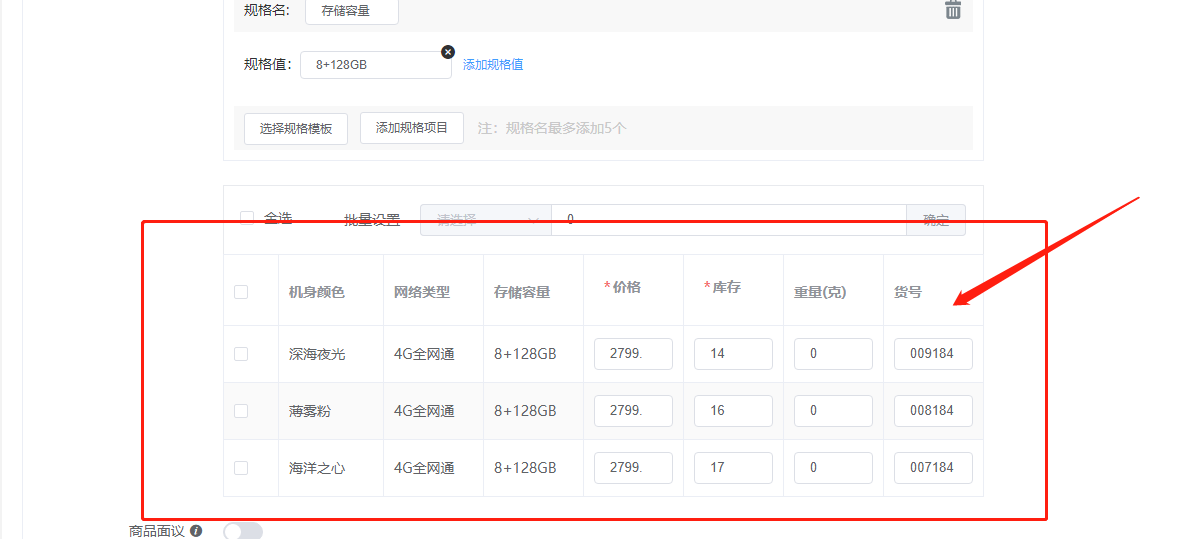Click the batch value input showing 0
The width and height of the screenshot is (1188, 539).
coord(729,220)
